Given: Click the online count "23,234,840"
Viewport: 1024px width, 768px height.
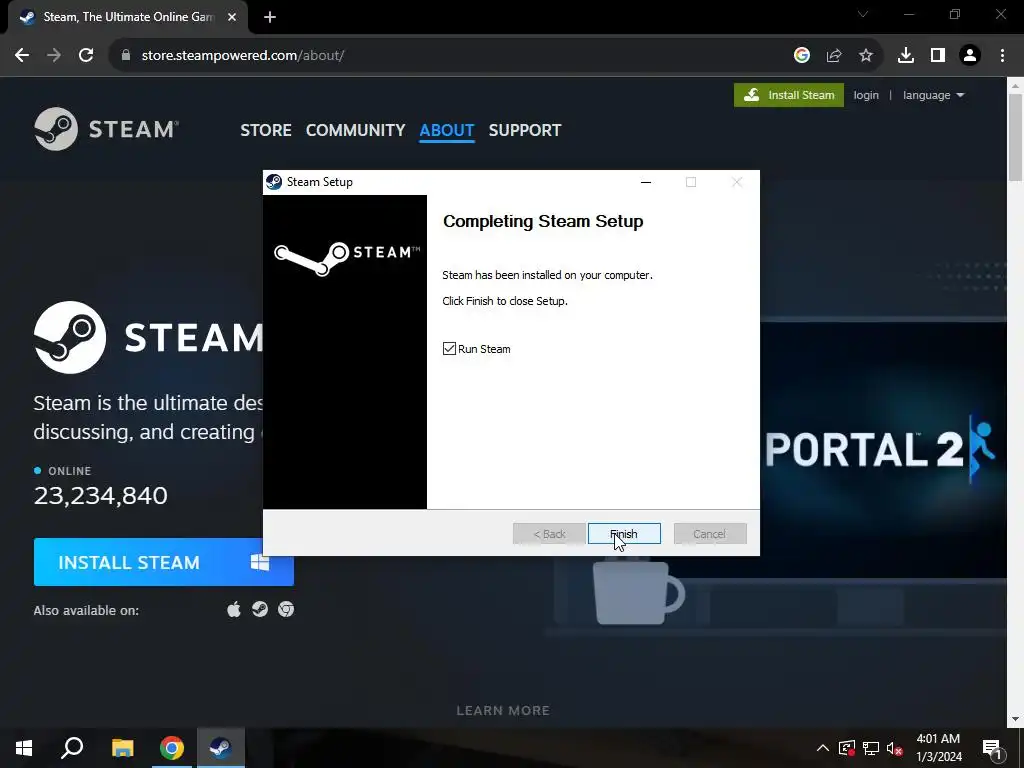Looking at the screenshot, I should [101, 496].
